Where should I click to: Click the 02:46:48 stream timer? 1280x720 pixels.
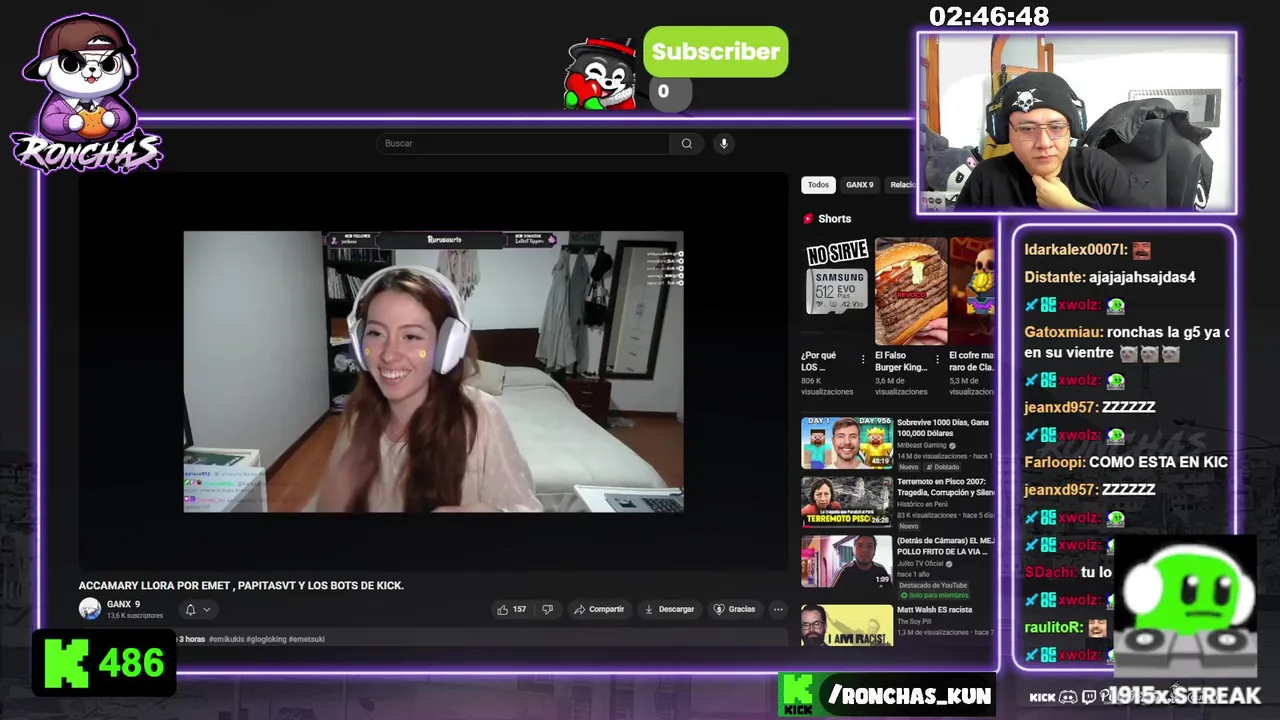coord(989,17)
